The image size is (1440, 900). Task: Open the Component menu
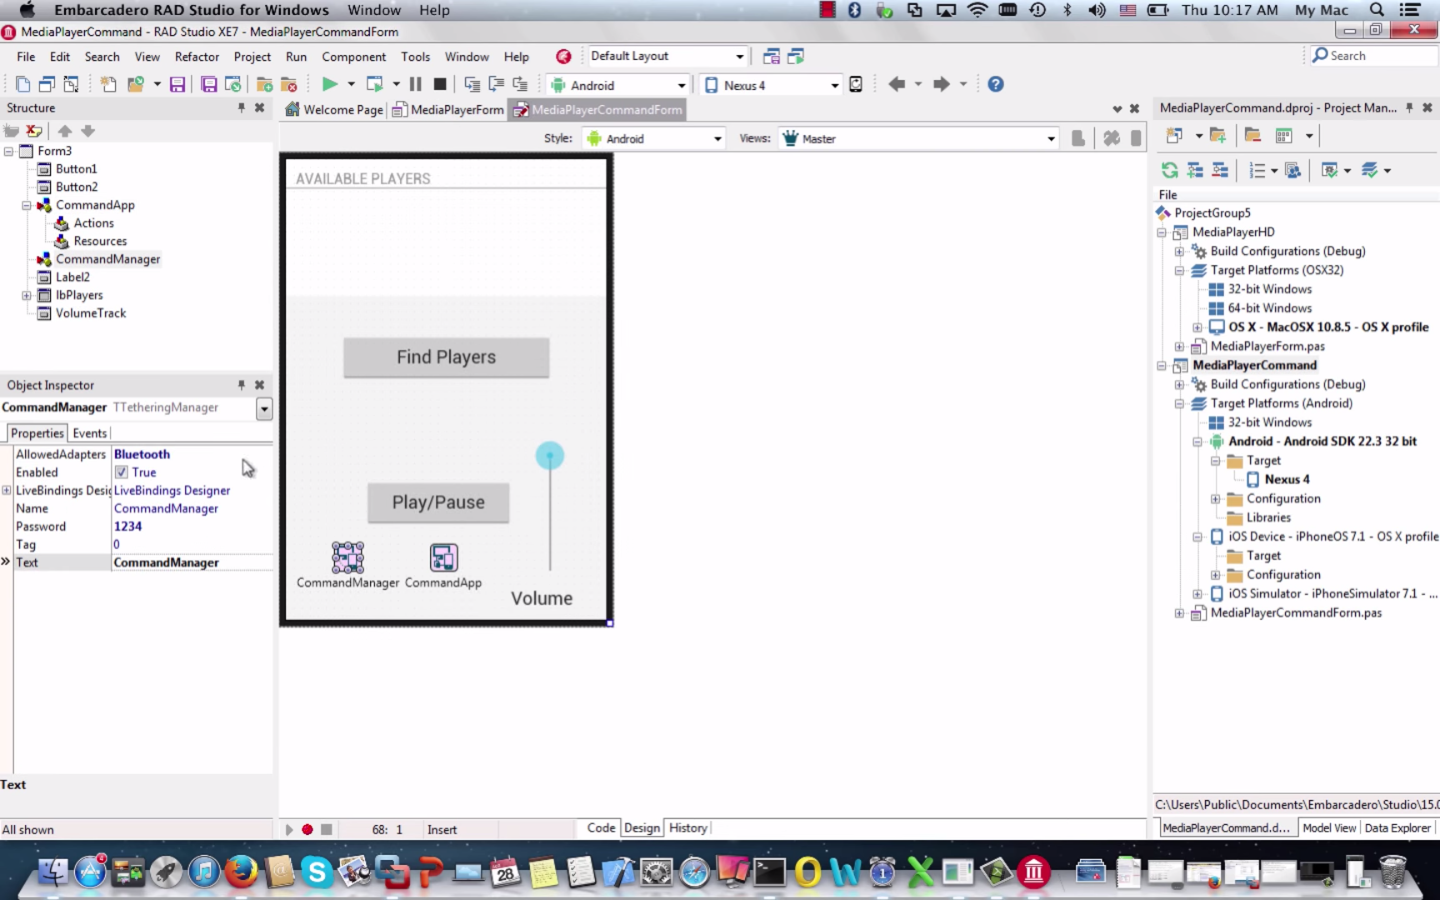click(354, 57)
